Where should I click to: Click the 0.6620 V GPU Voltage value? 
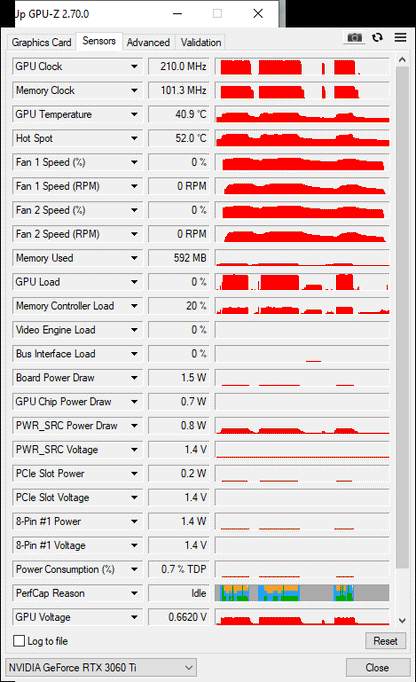click(x=178, y=617)
